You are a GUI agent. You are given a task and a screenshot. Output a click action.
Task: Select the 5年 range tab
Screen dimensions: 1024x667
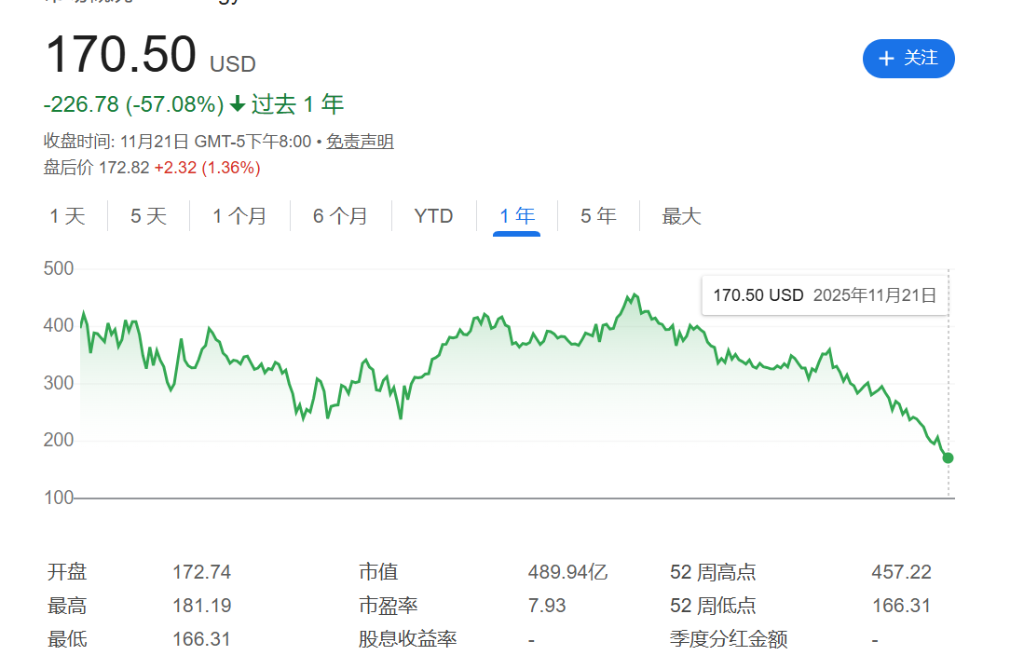(x=597, y=216)
